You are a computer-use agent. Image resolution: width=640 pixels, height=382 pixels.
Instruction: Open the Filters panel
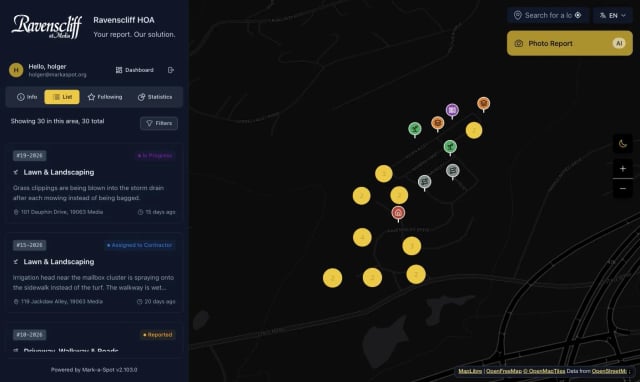coord(159,123)
